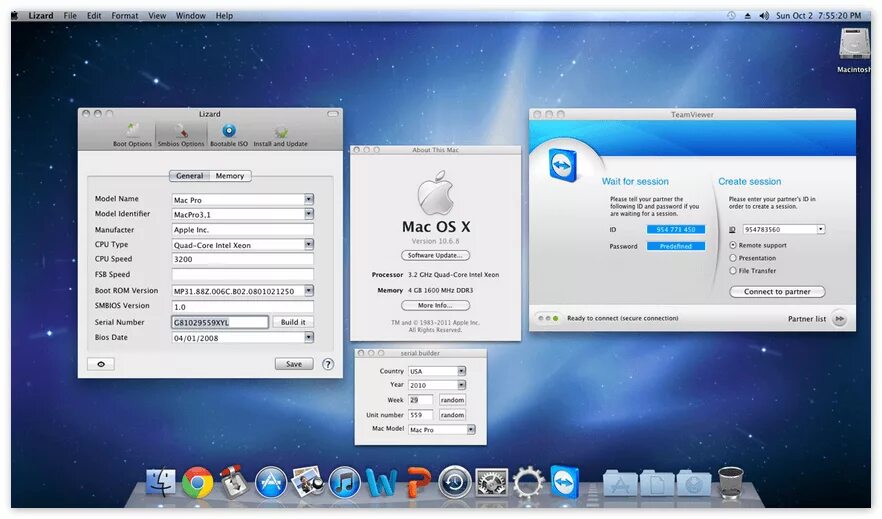Click More Info button

[435, 305]
